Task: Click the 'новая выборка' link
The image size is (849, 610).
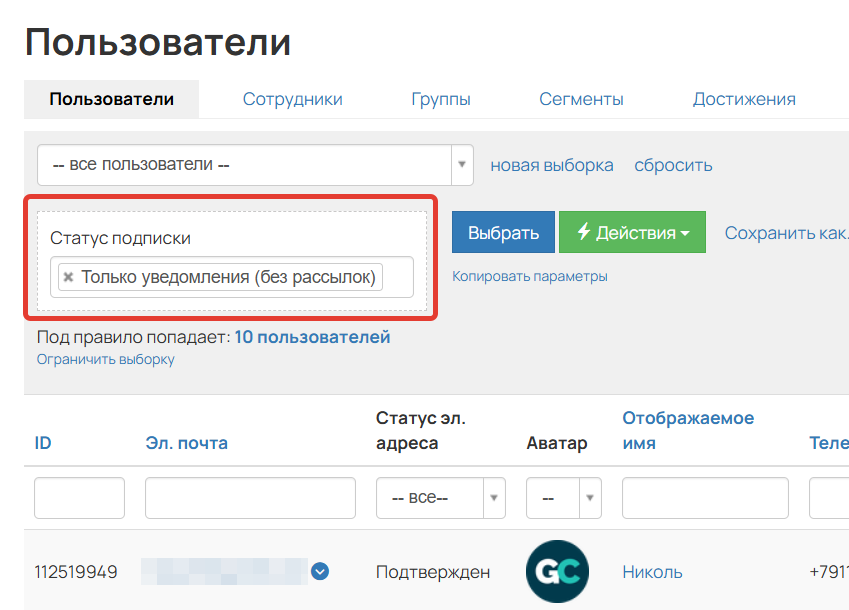Action: 551,165
